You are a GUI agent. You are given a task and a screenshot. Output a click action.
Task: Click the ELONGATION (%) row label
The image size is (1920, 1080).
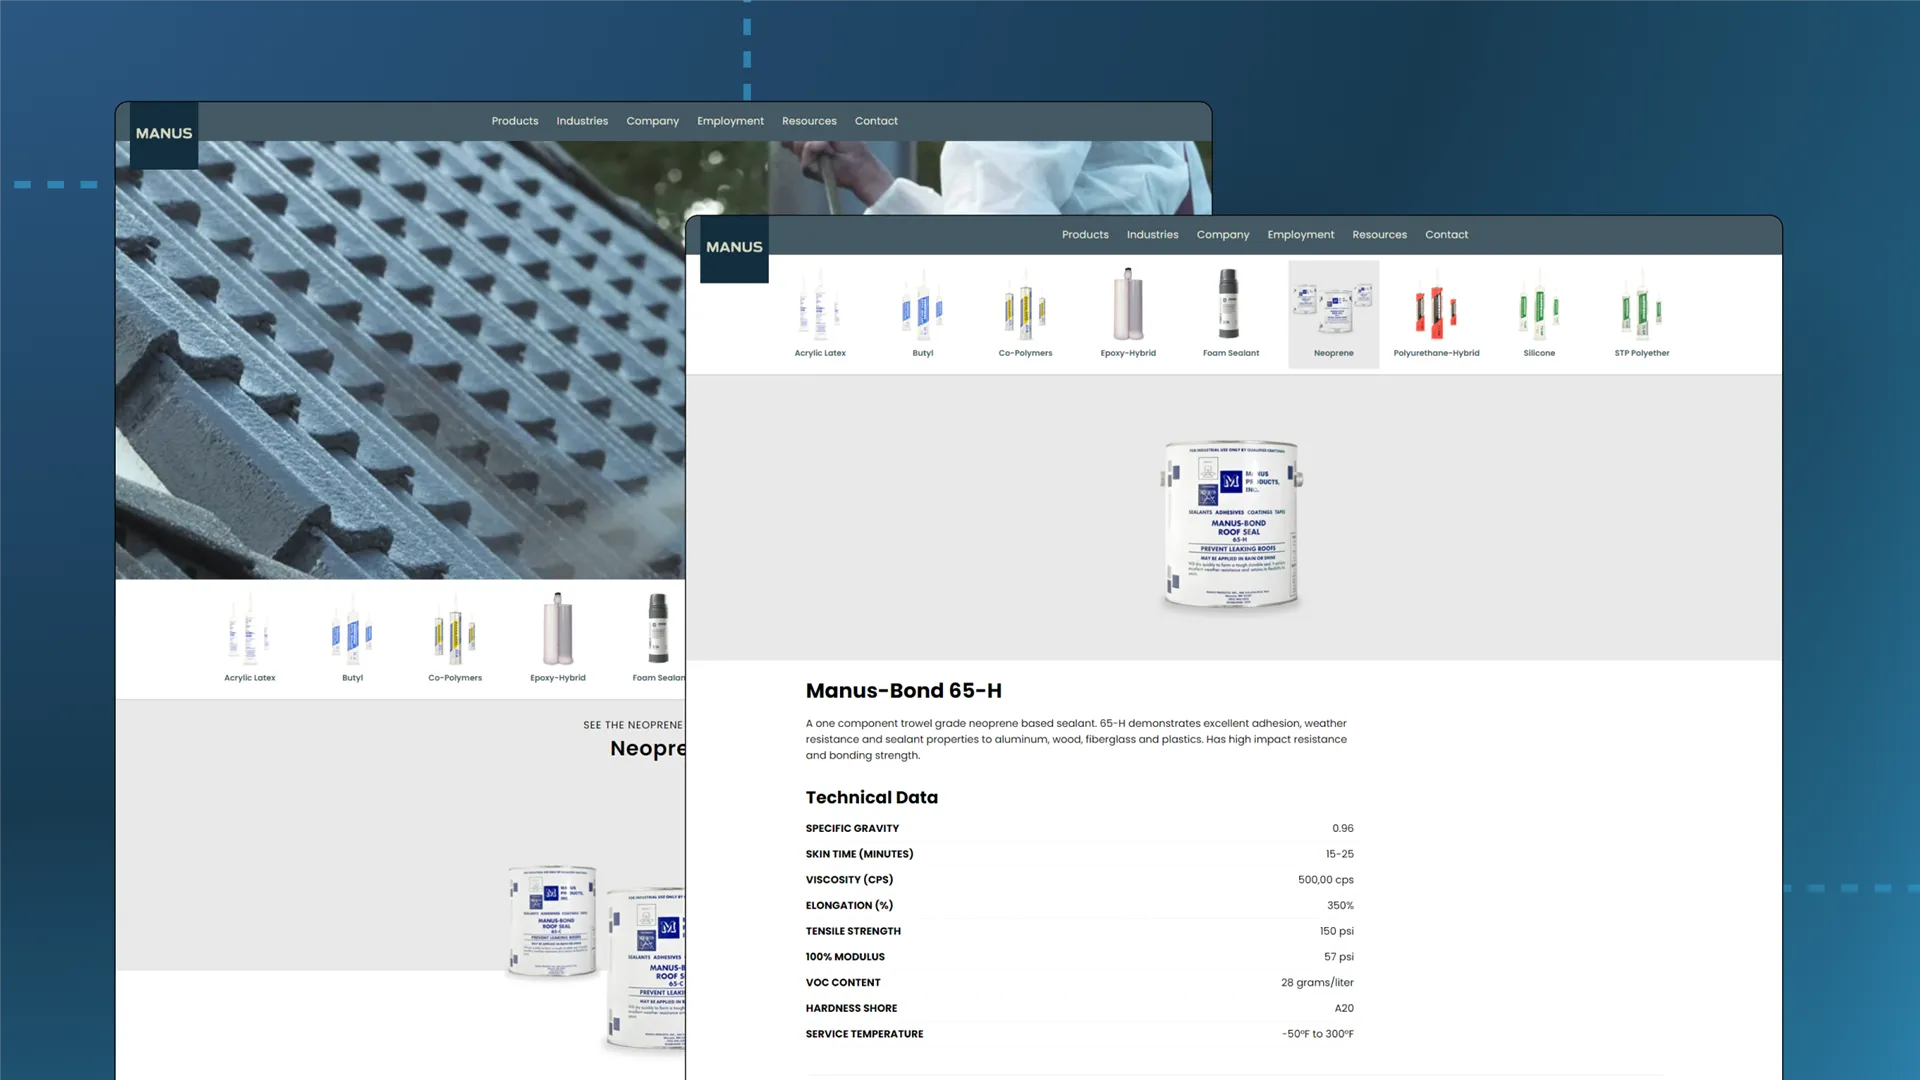(849, 906)
